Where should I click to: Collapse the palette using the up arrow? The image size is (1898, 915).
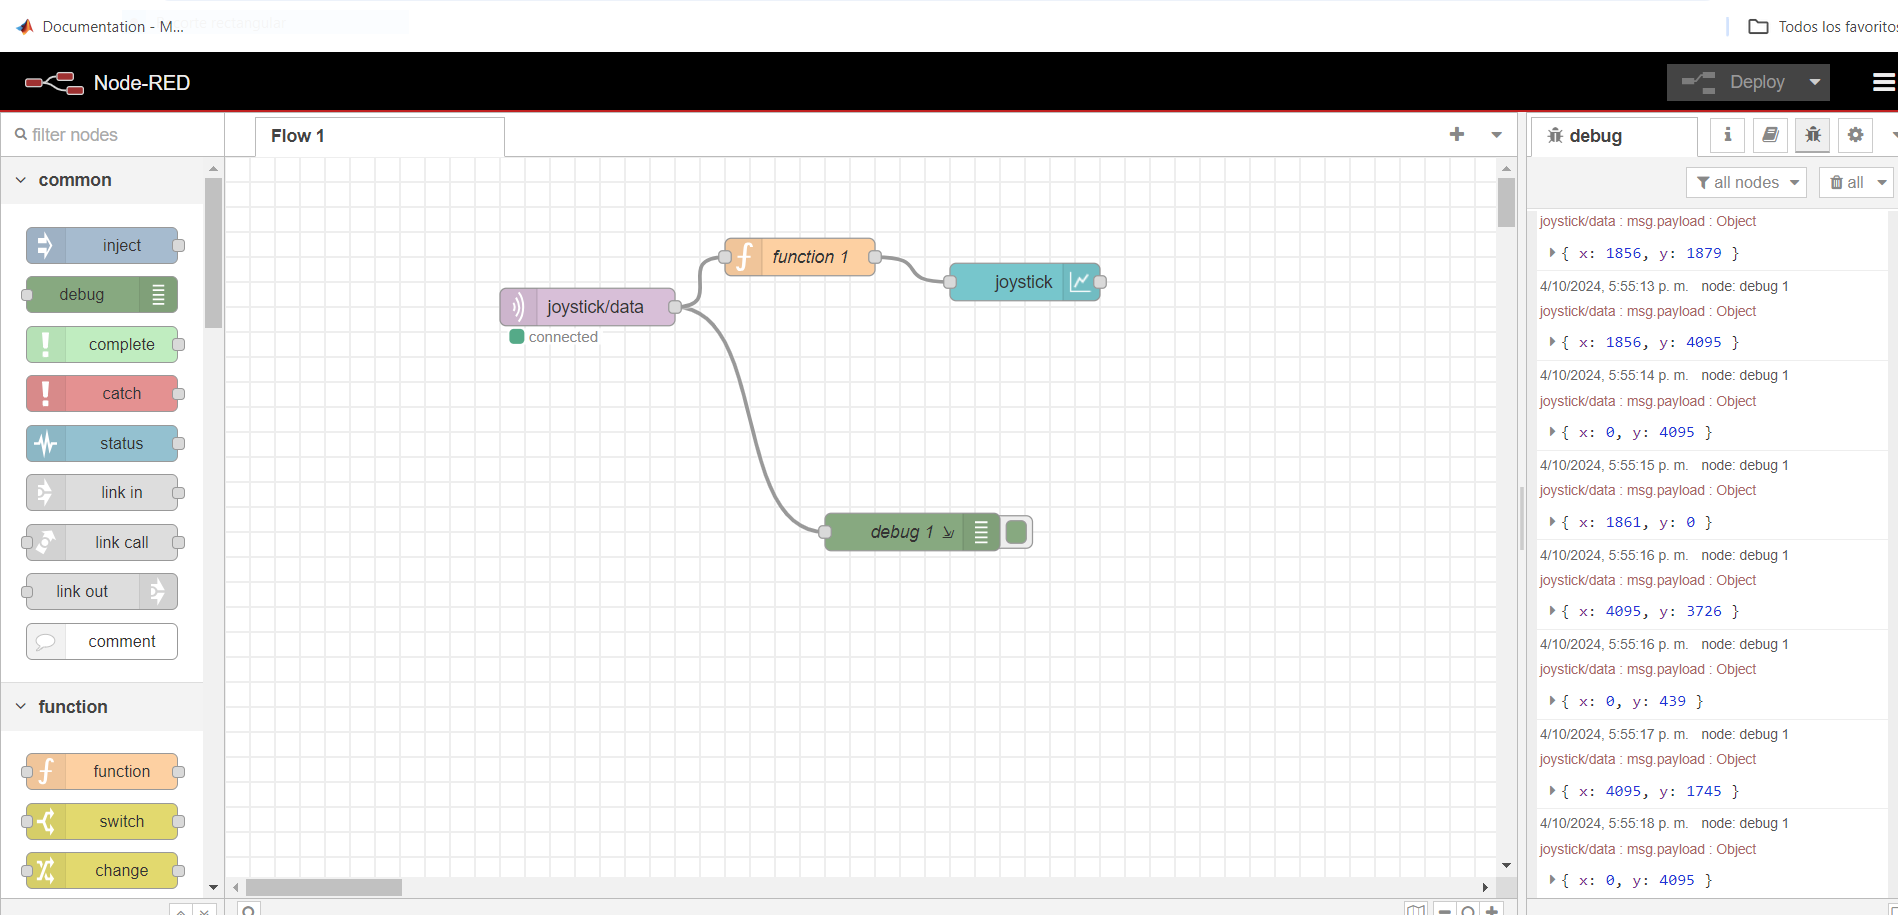(x=181, y=910)
